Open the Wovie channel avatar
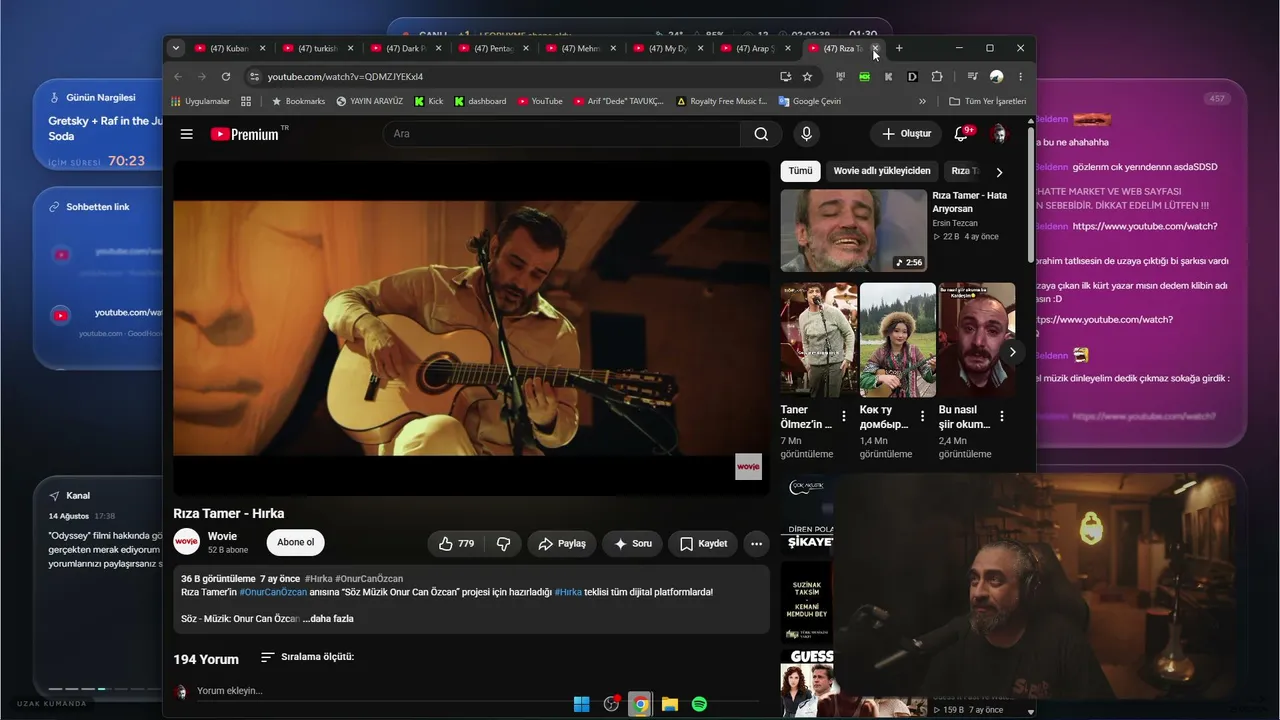This screenshot has height=720, width=1280. [186, 542]
